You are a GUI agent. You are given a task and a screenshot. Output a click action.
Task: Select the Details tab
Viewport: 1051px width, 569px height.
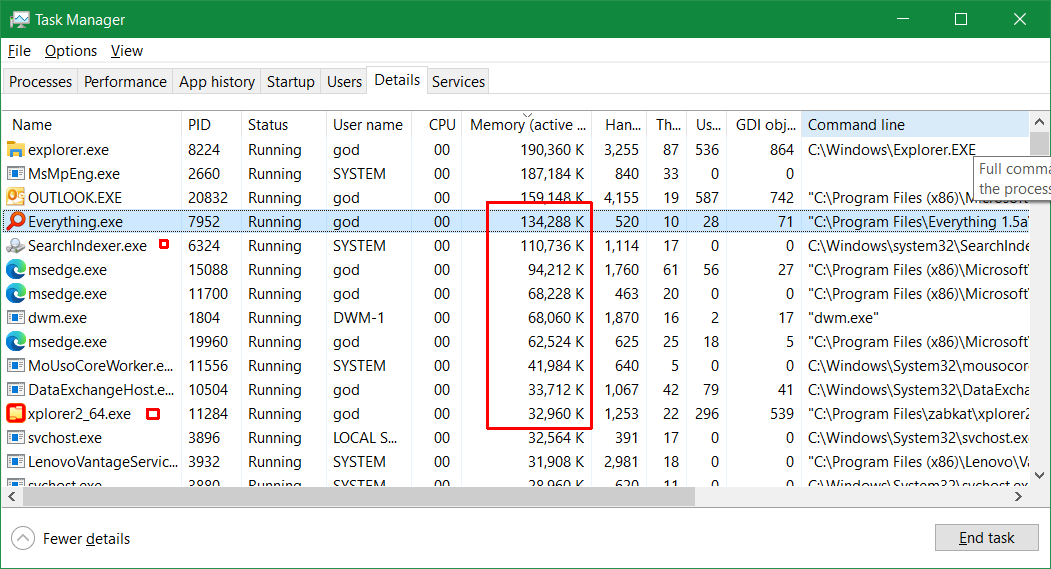[397, 80]
